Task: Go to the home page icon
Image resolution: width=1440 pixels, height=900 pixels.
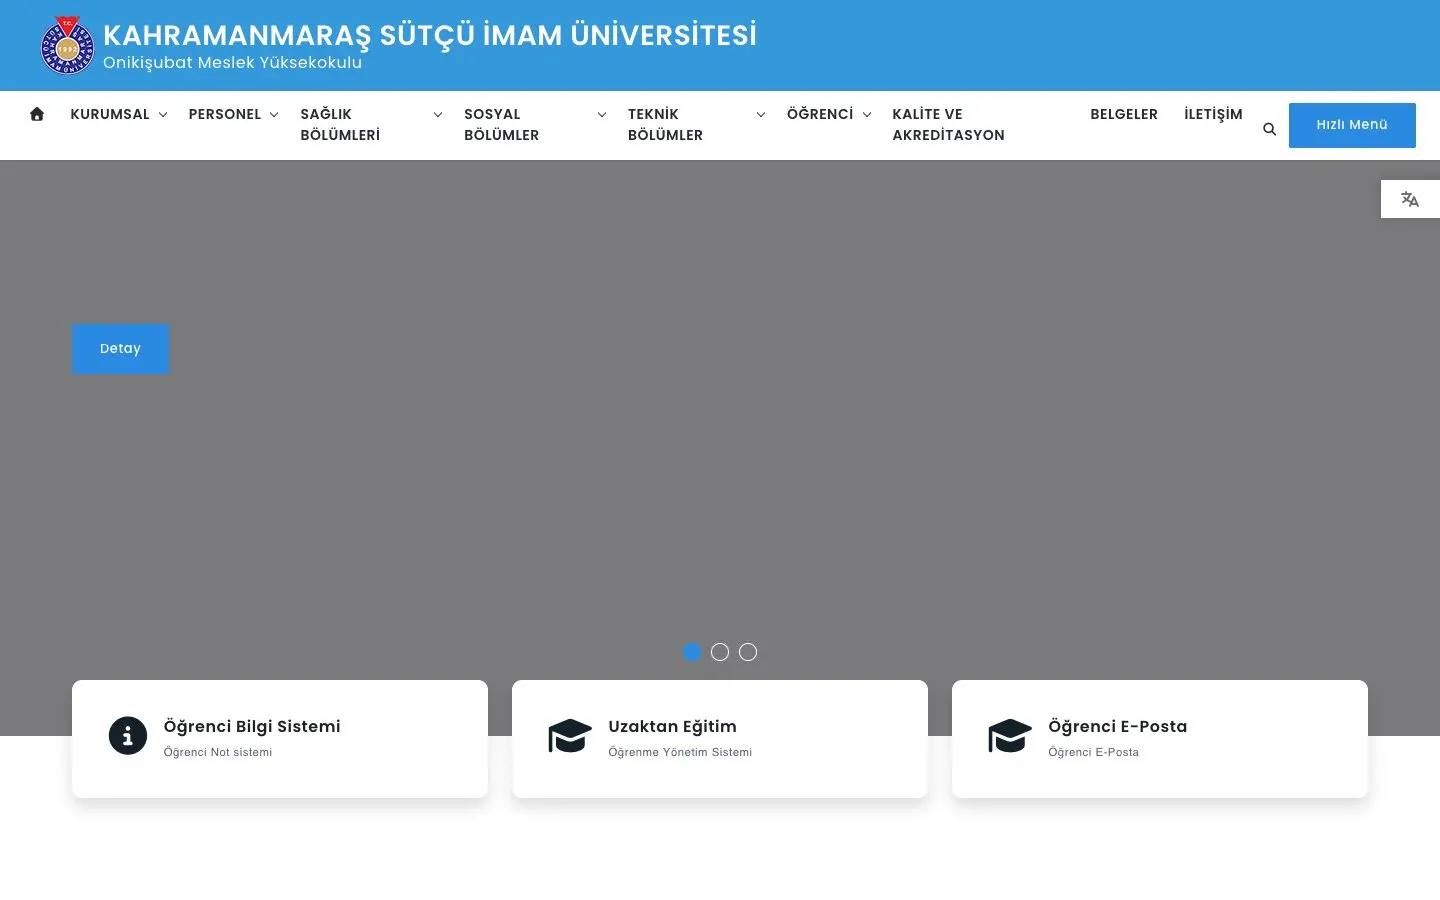Action: click(37, 114)
